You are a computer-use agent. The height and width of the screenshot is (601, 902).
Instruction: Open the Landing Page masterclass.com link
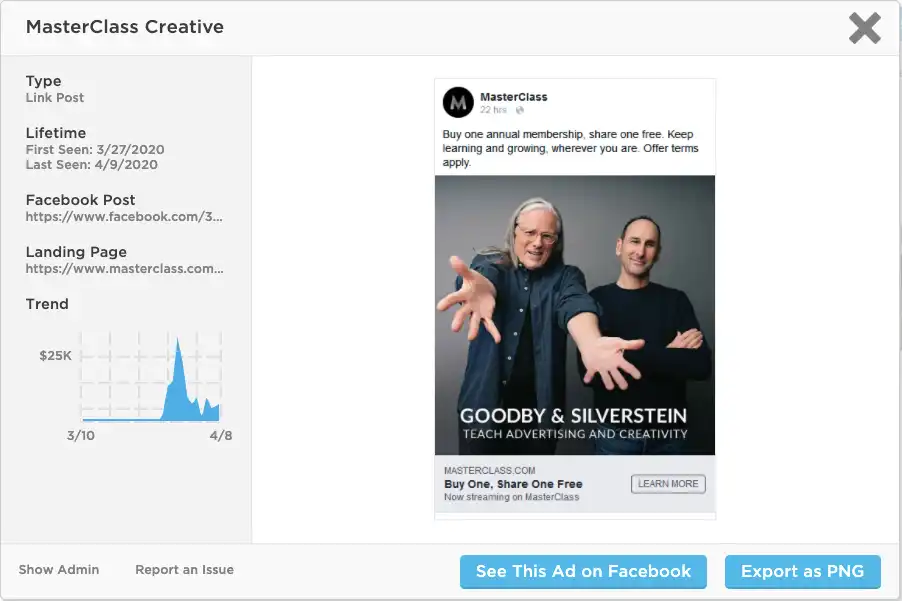coord(124,269)
